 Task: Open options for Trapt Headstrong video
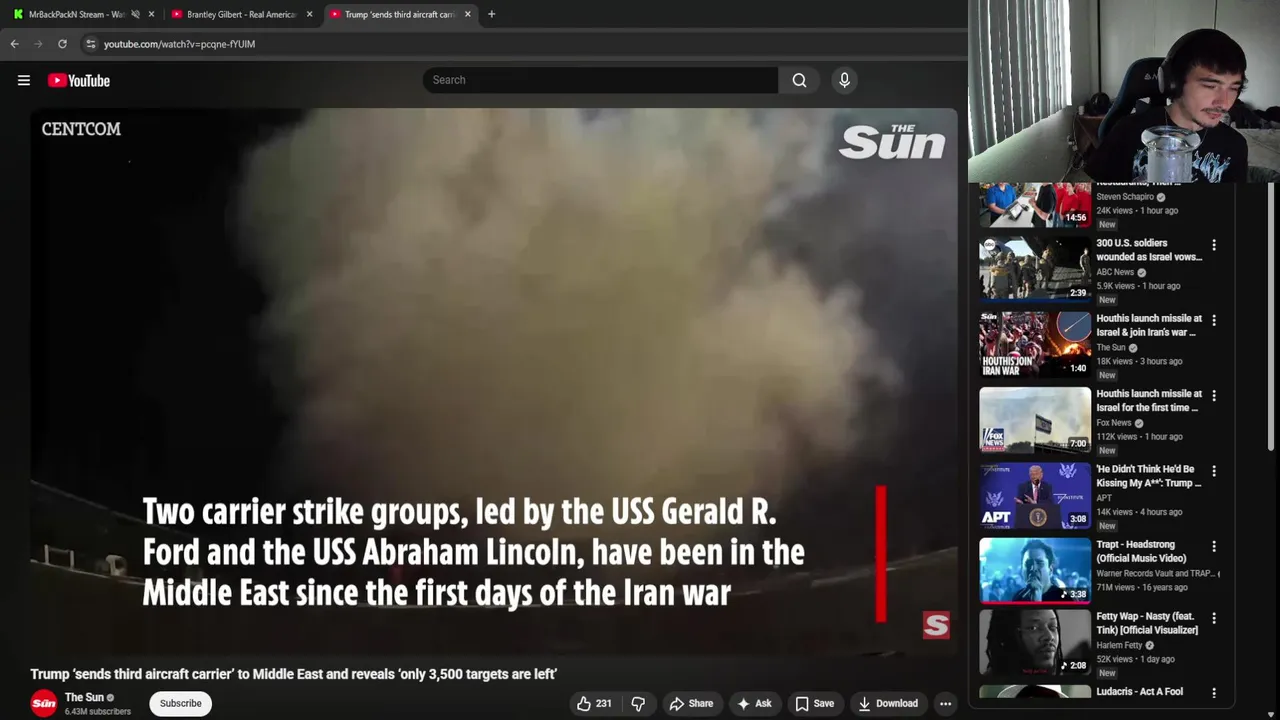(x=1214, y=547)
